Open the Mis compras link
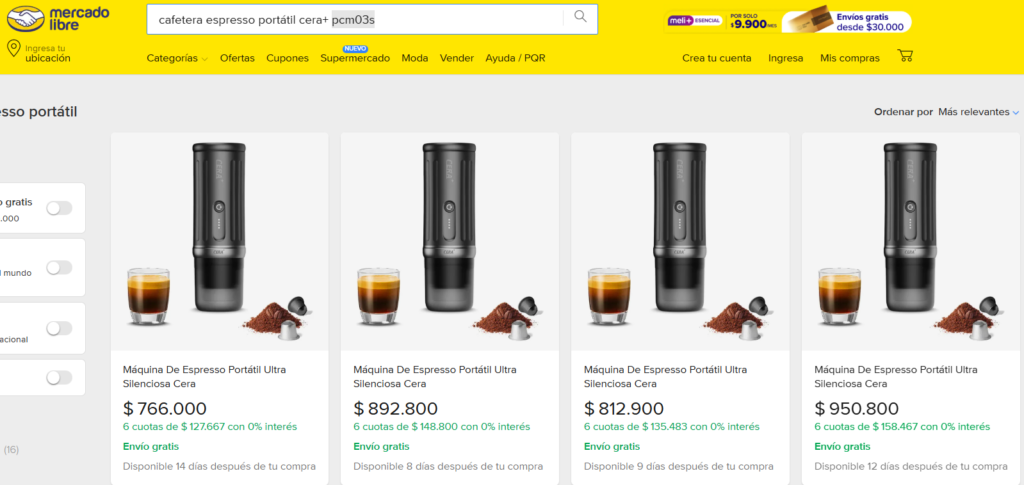The image size is (1024, 485). coord(850,58)
